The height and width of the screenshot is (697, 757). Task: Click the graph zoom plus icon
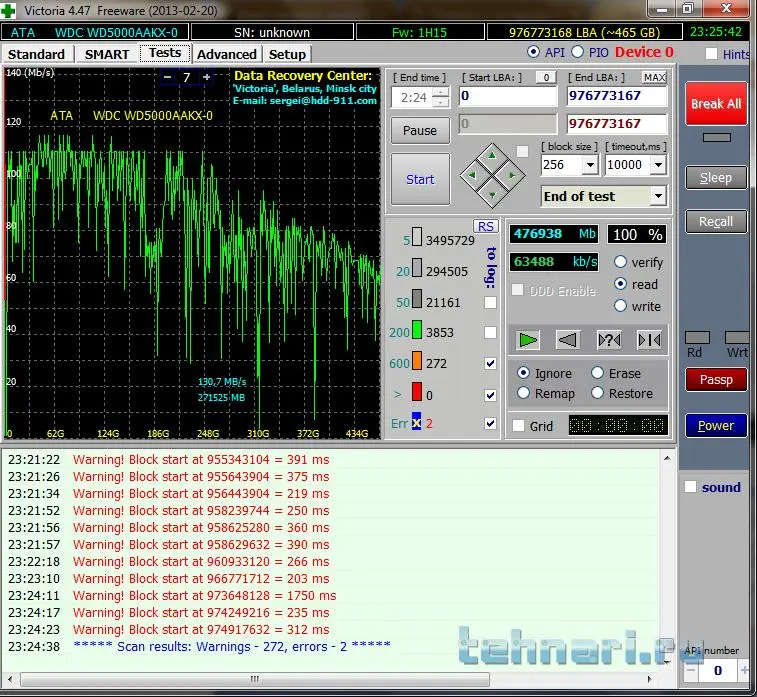[x=206, y=77]
